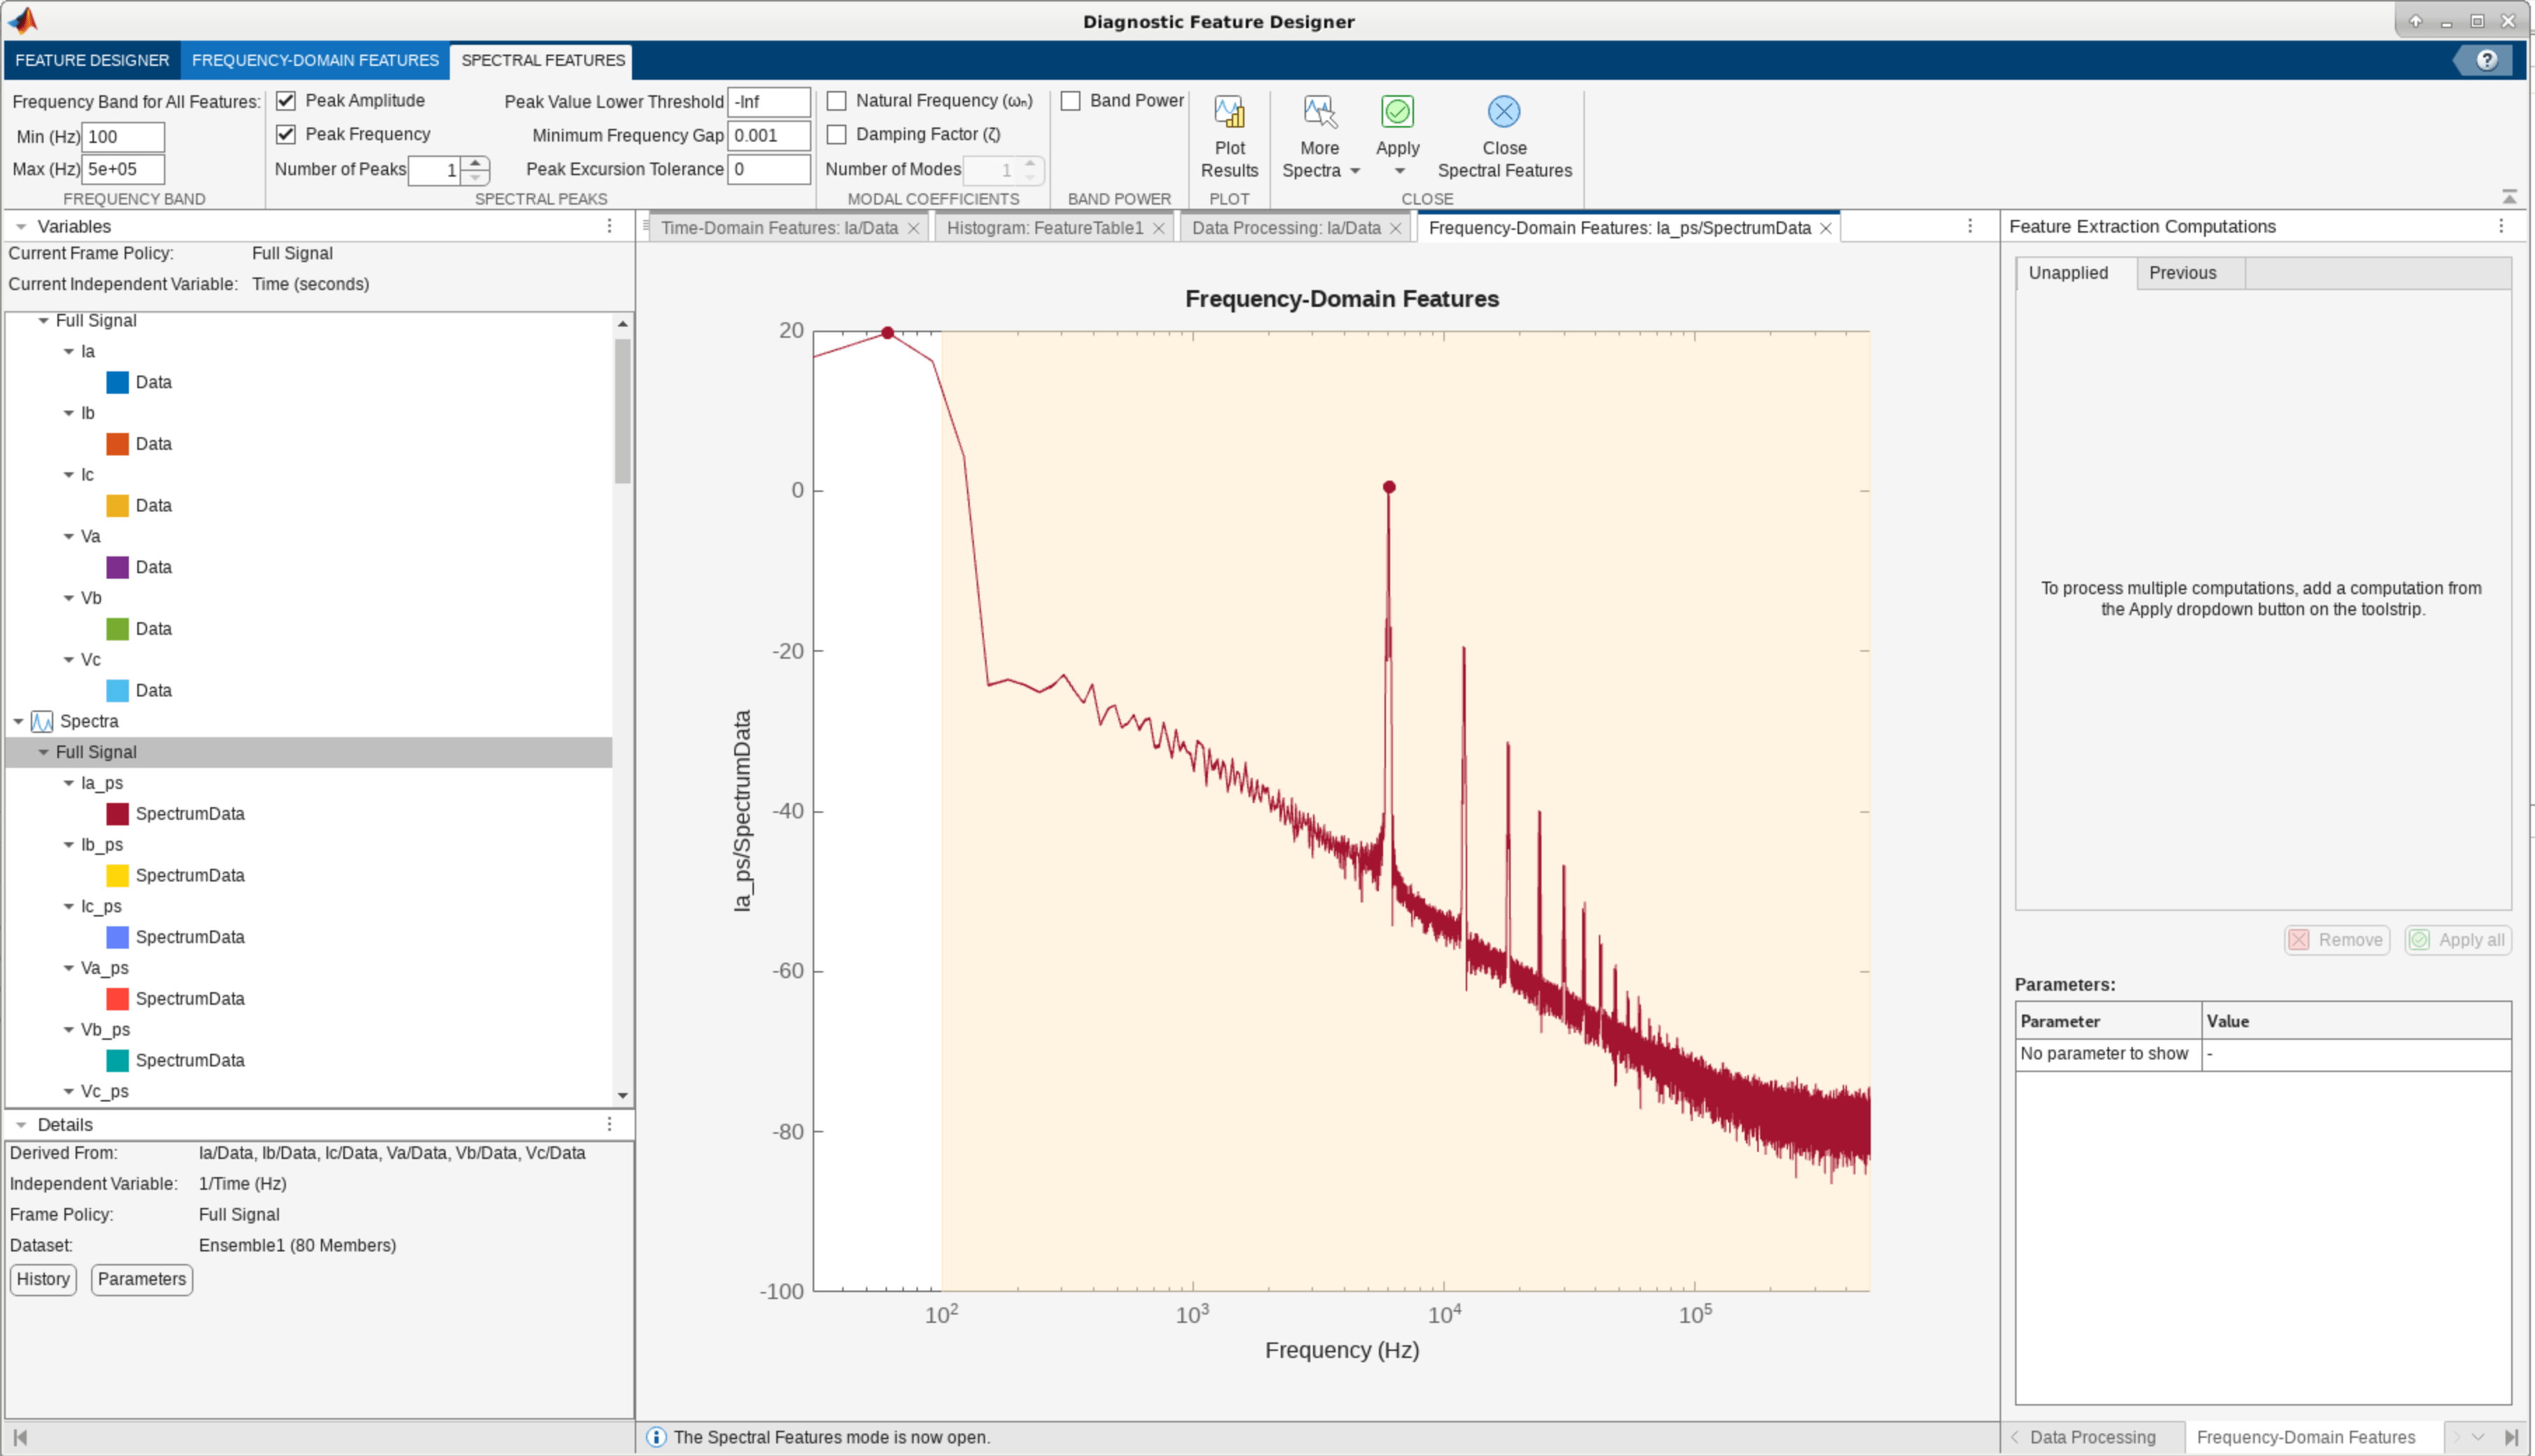Collapse the Ia_ps tree node

click(x=69, y=783)
